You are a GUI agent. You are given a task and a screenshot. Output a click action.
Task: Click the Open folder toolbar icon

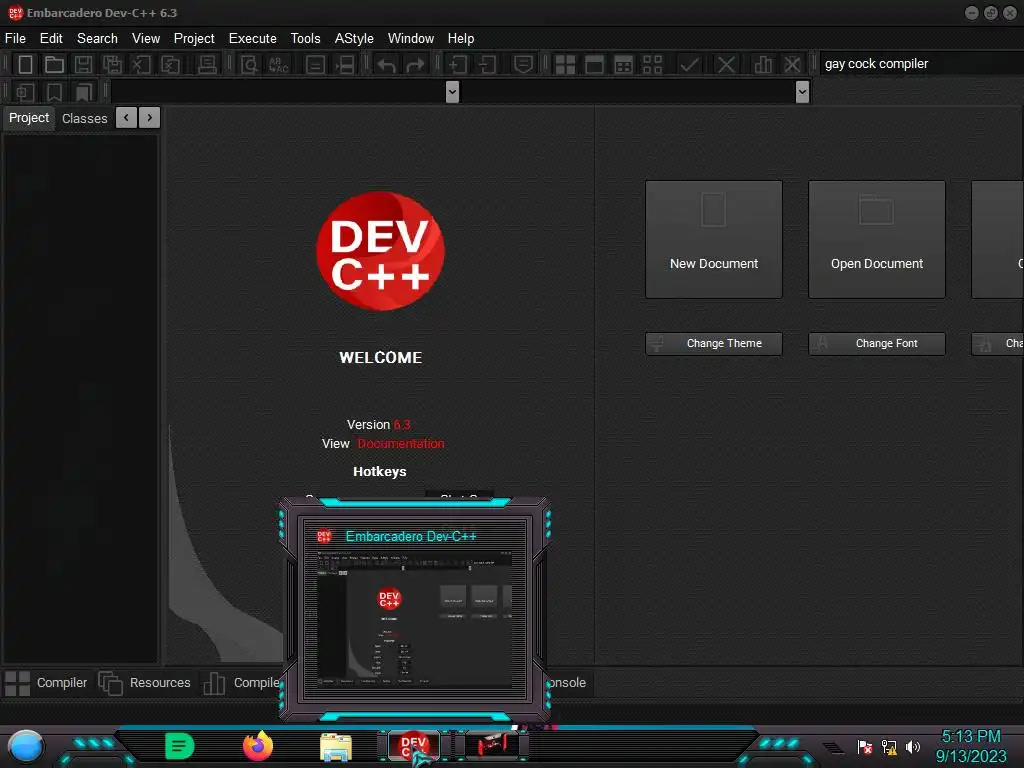[54, 64]
